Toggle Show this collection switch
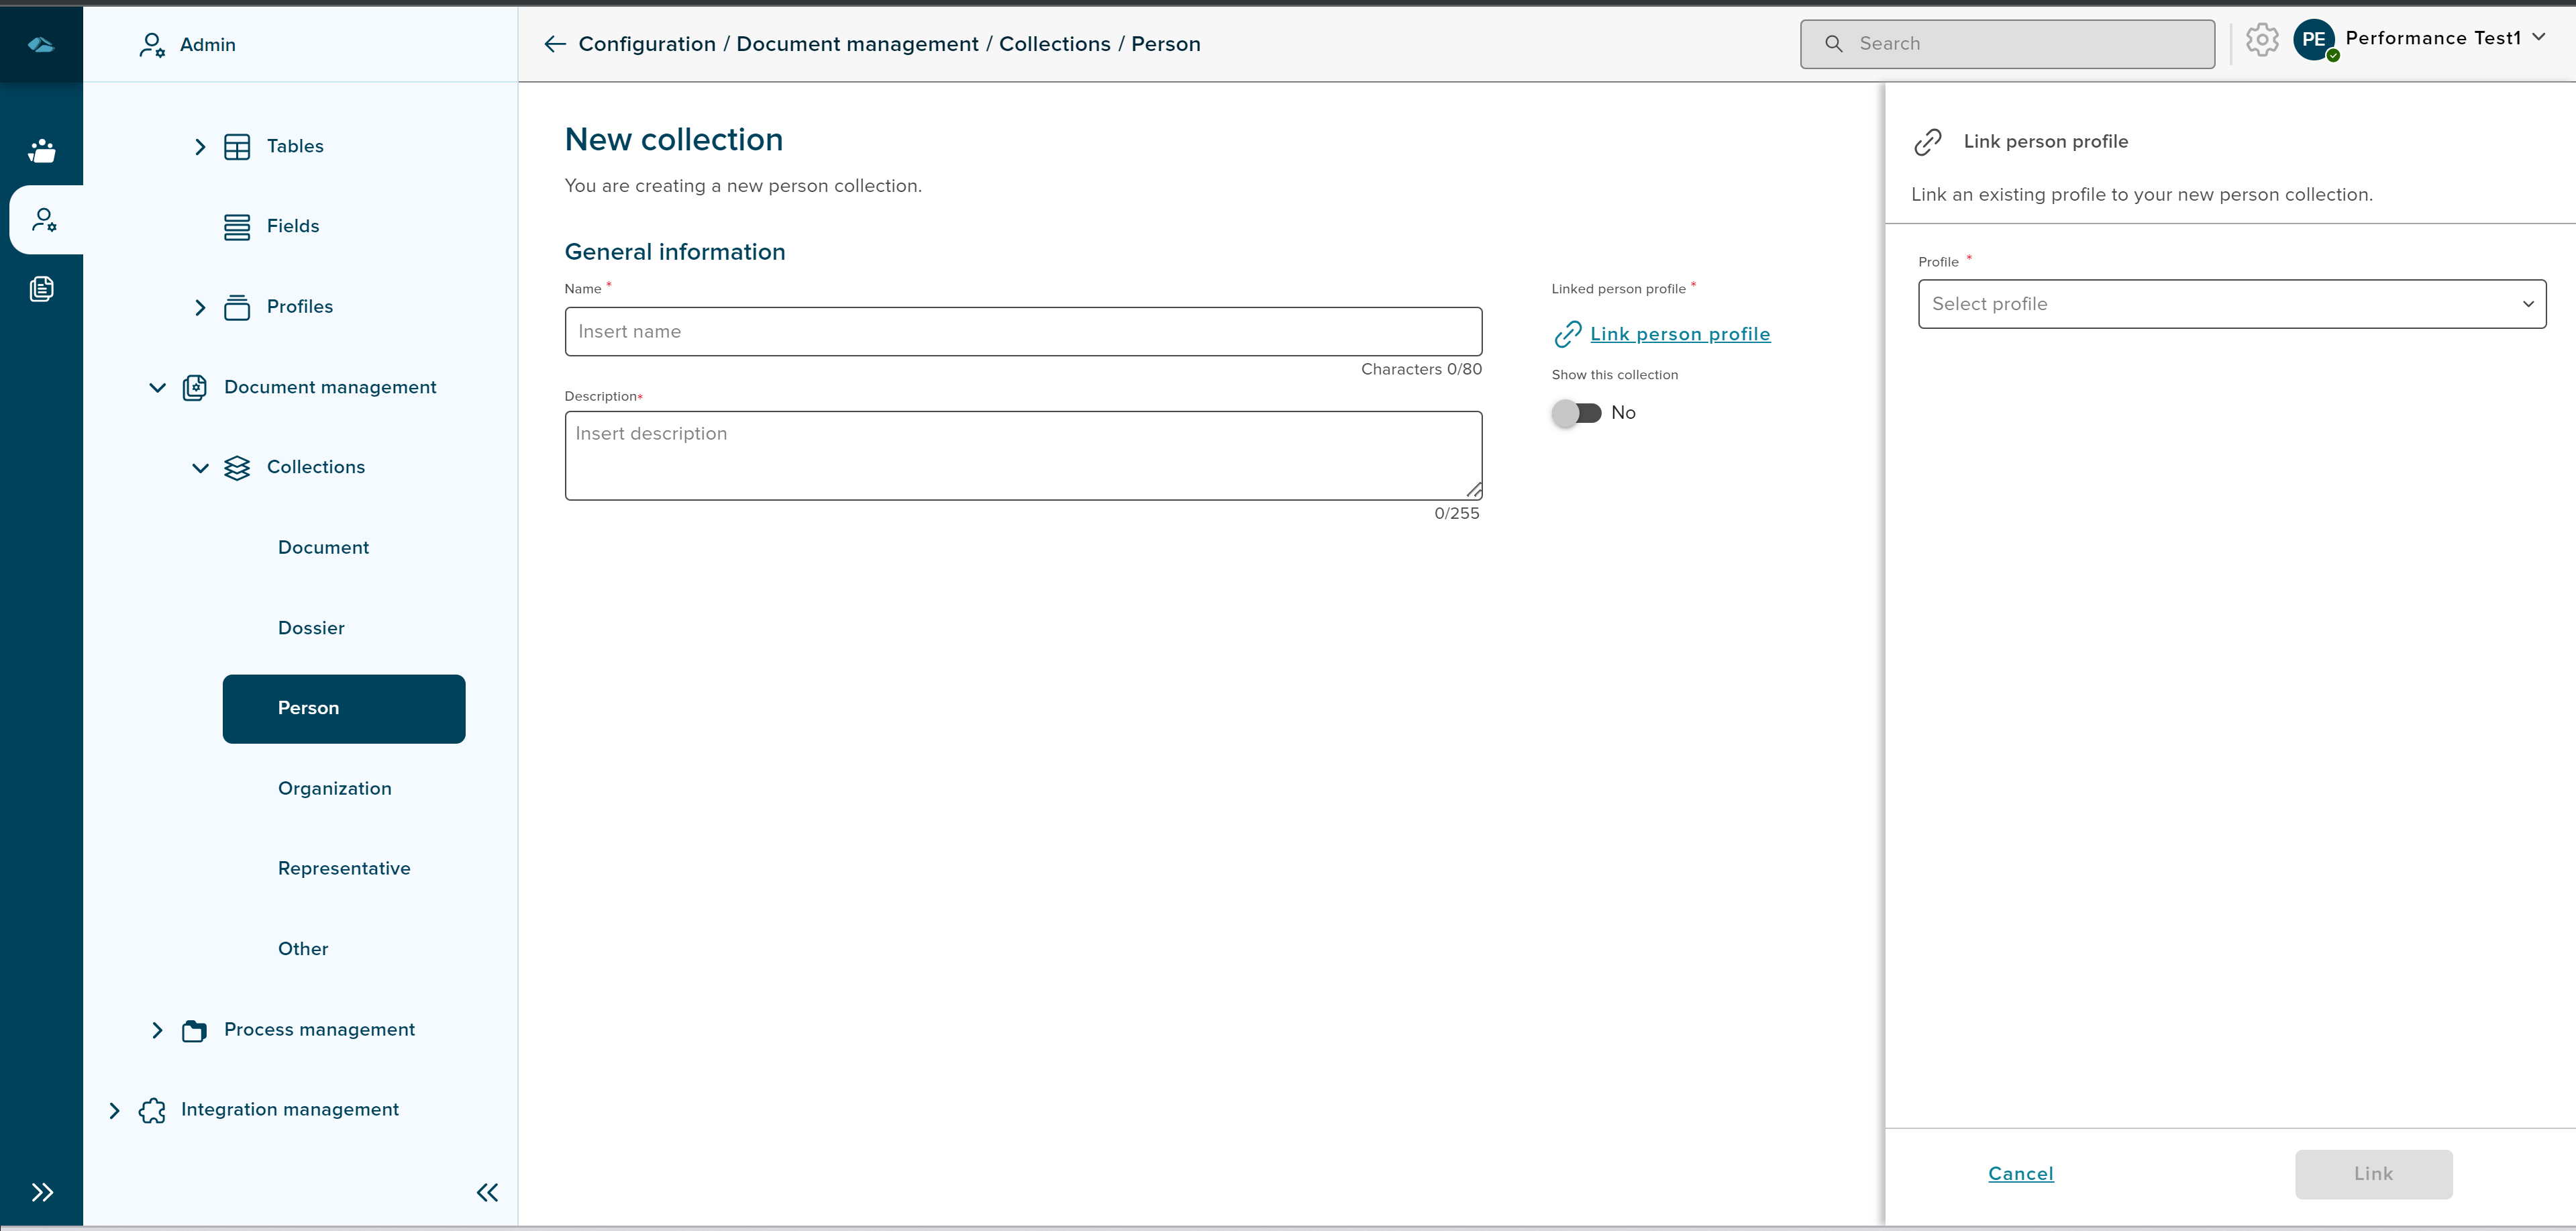This screenshot has height=1231, width=2576. click(x=1577, y=413)
